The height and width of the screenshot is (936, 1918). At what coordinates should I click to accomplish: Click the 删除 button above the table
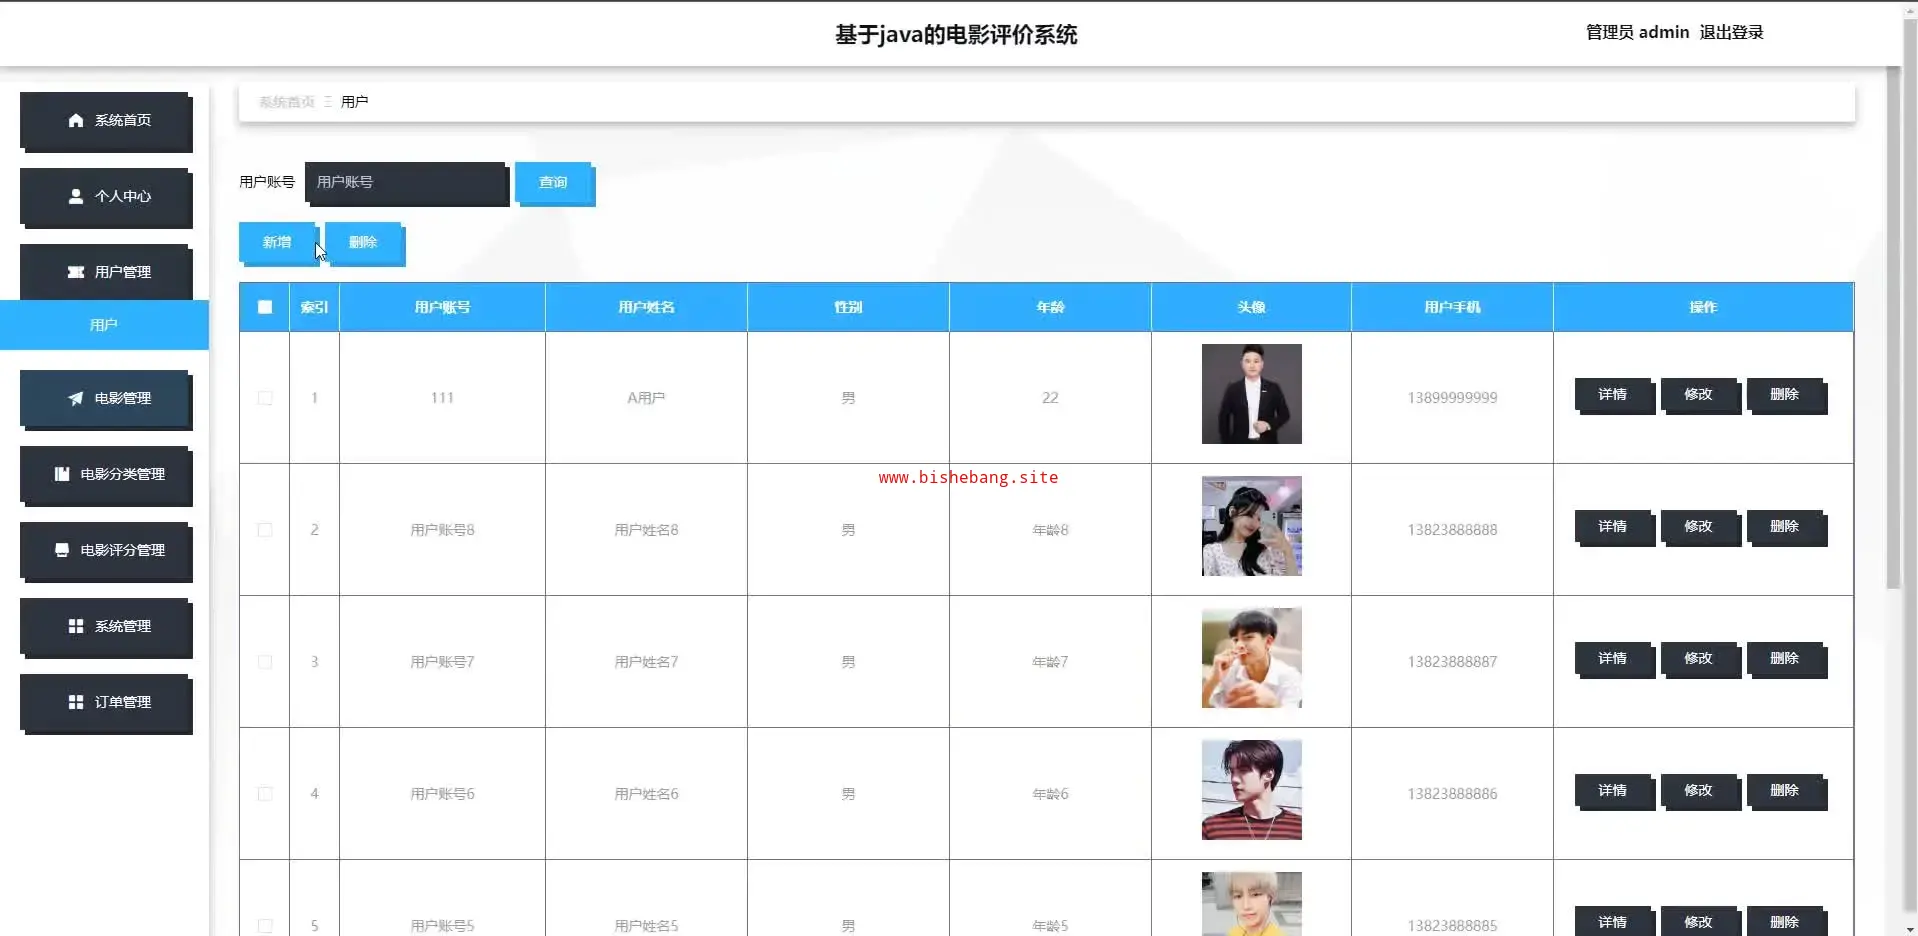coord(364,243)
